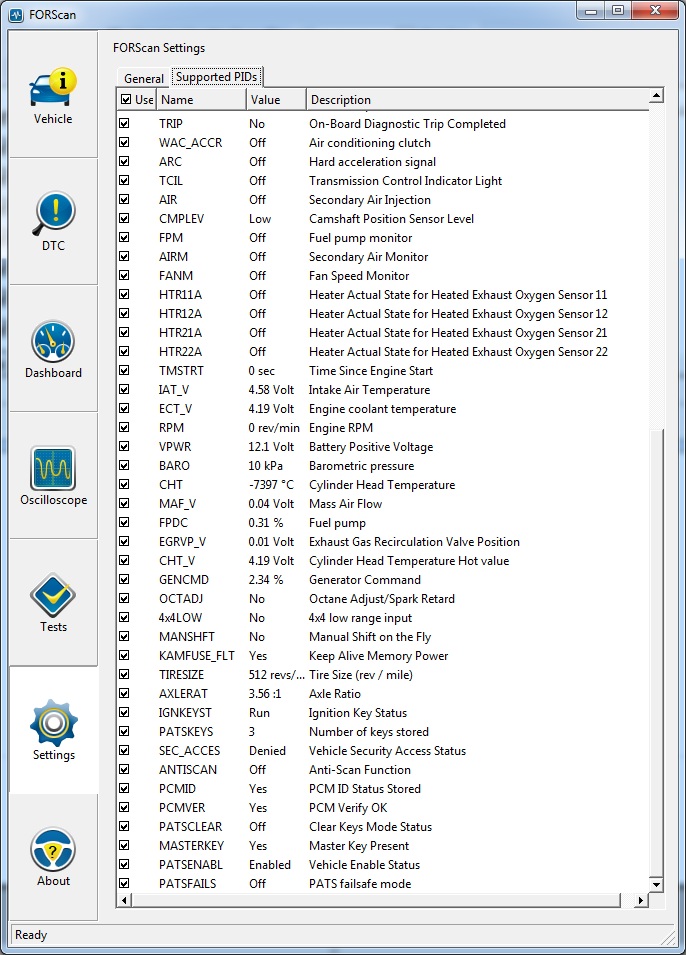Uncheck the TIRESIZE PID checkbox

coord(124,674)
